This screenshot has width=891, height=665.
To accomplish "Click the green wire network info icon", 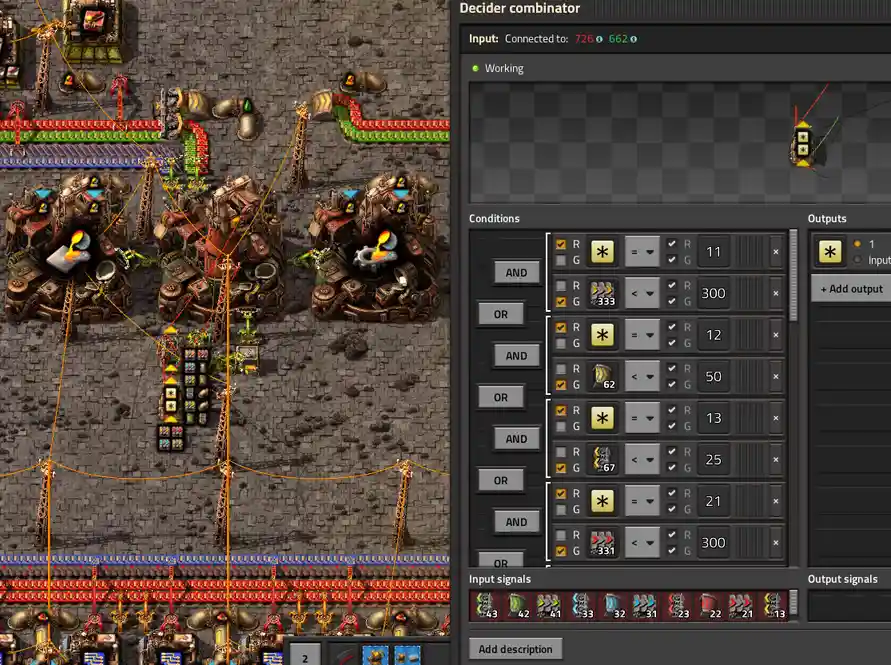I will [634, 39].
